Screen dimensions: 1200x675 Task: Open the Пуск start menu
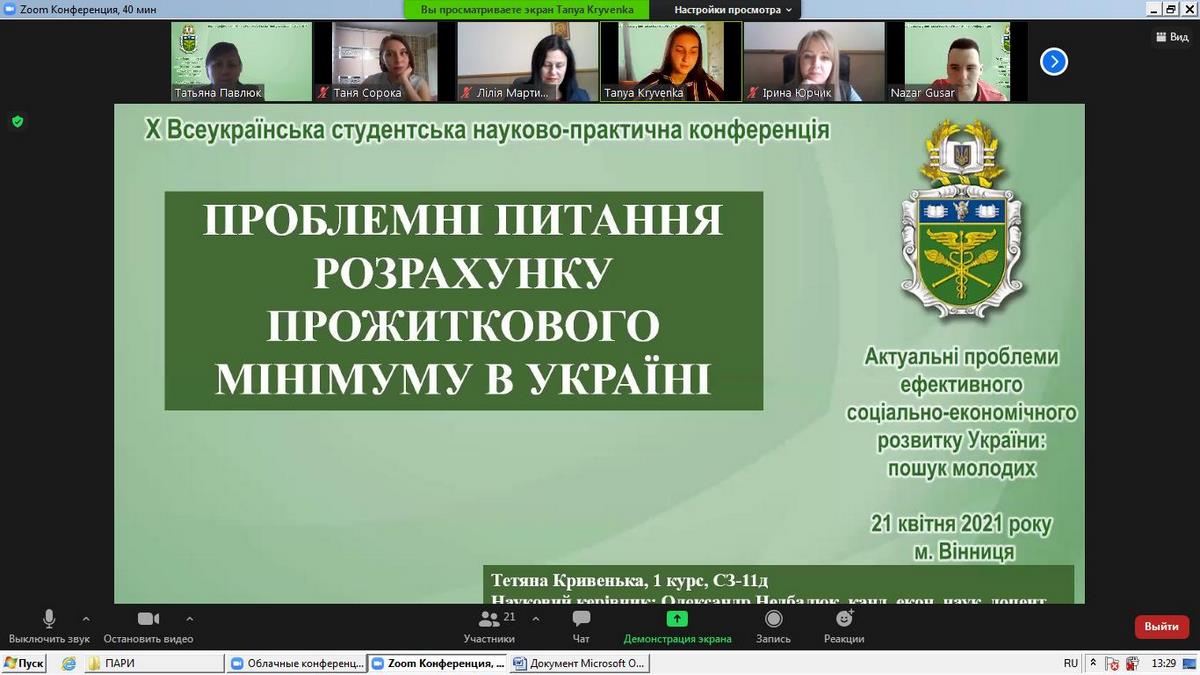(24, 663)
